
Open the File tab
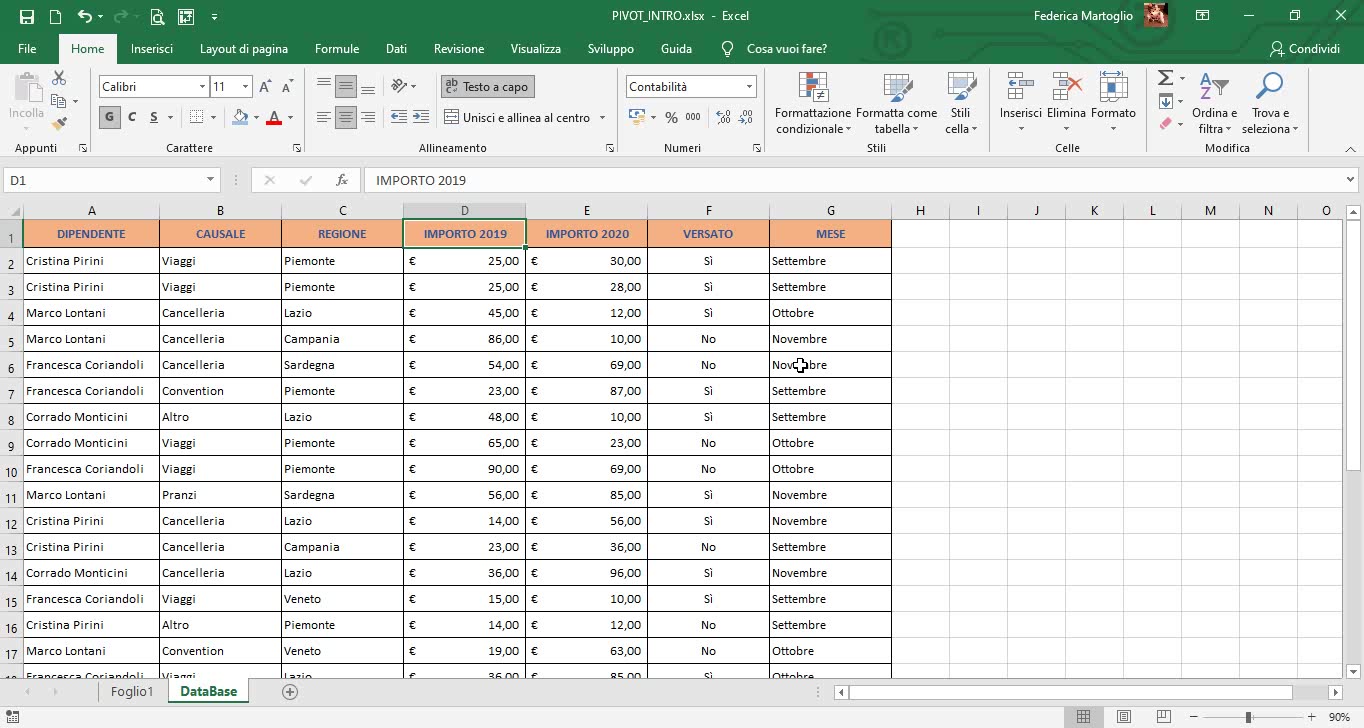[27, 48]
